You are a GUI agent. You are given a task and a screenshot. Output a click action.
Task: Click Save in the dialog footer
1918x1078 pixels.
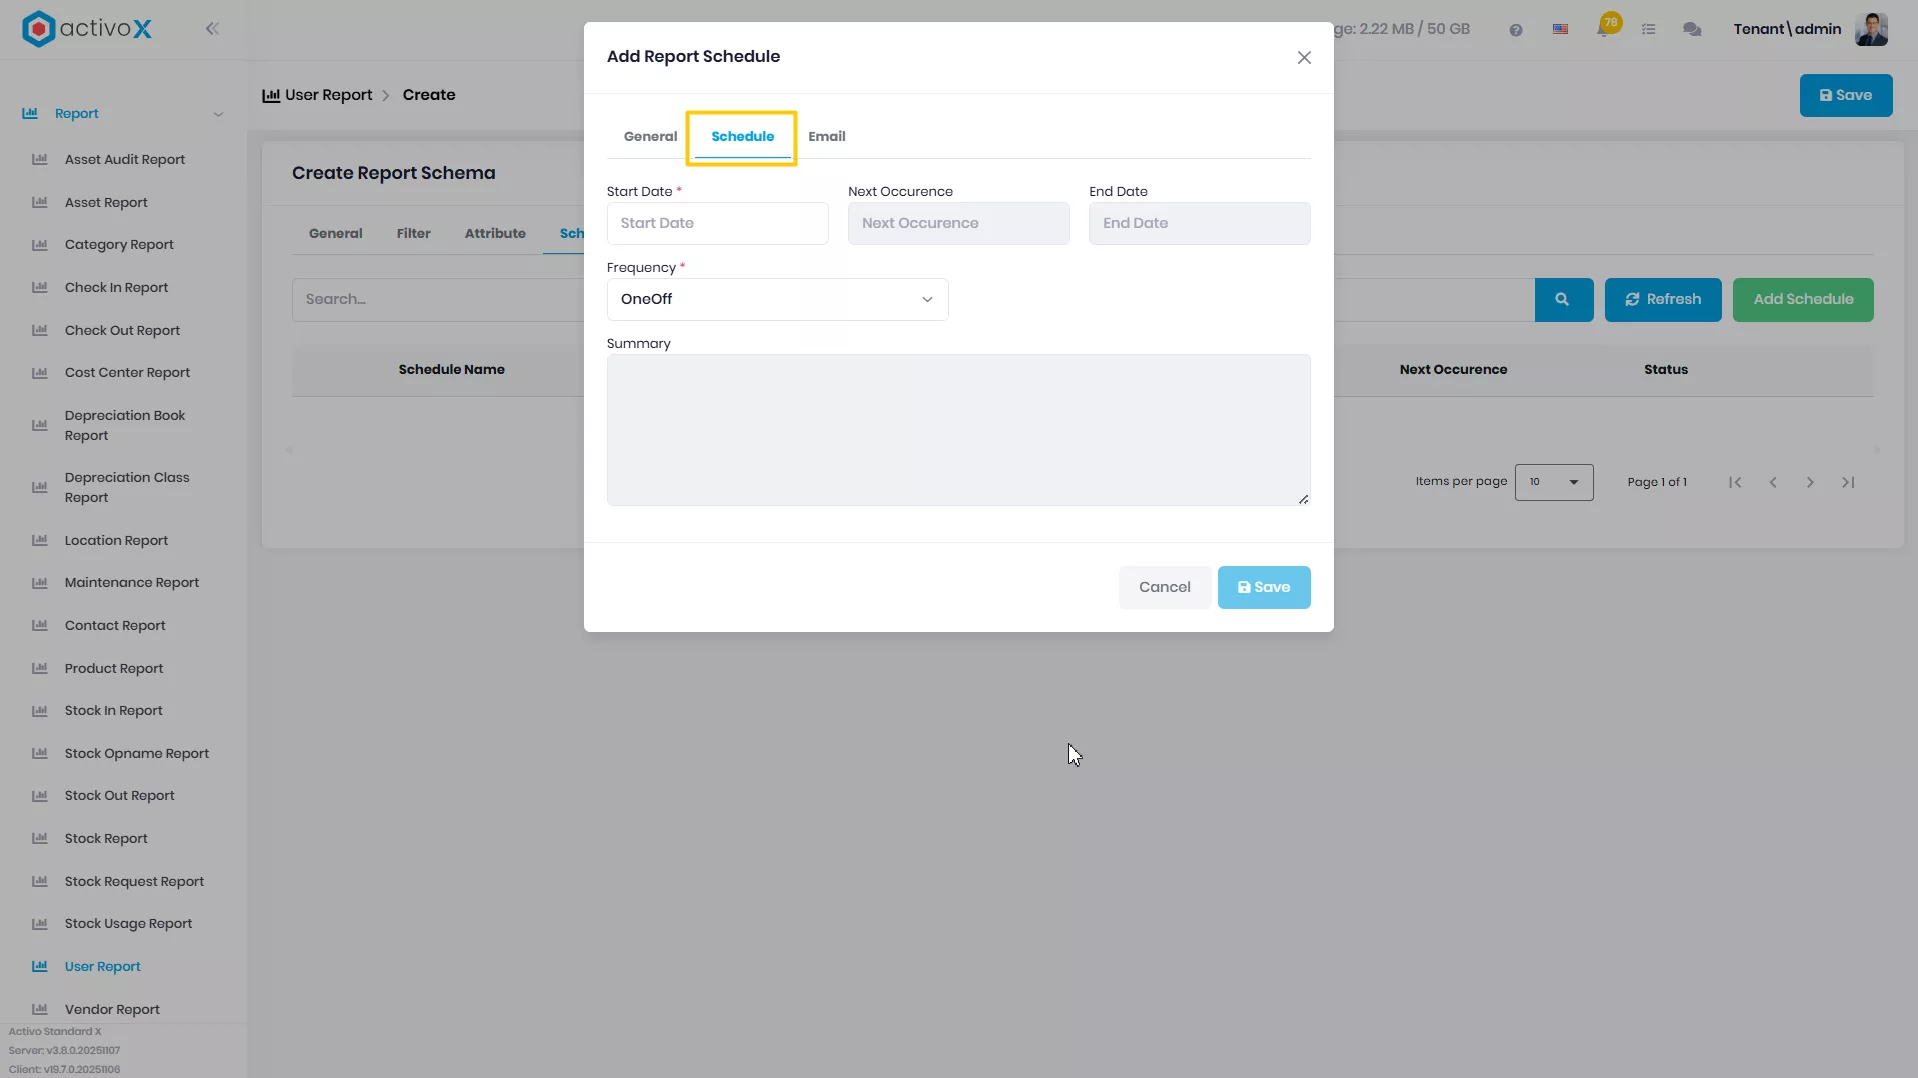(x=1263, y=588)
